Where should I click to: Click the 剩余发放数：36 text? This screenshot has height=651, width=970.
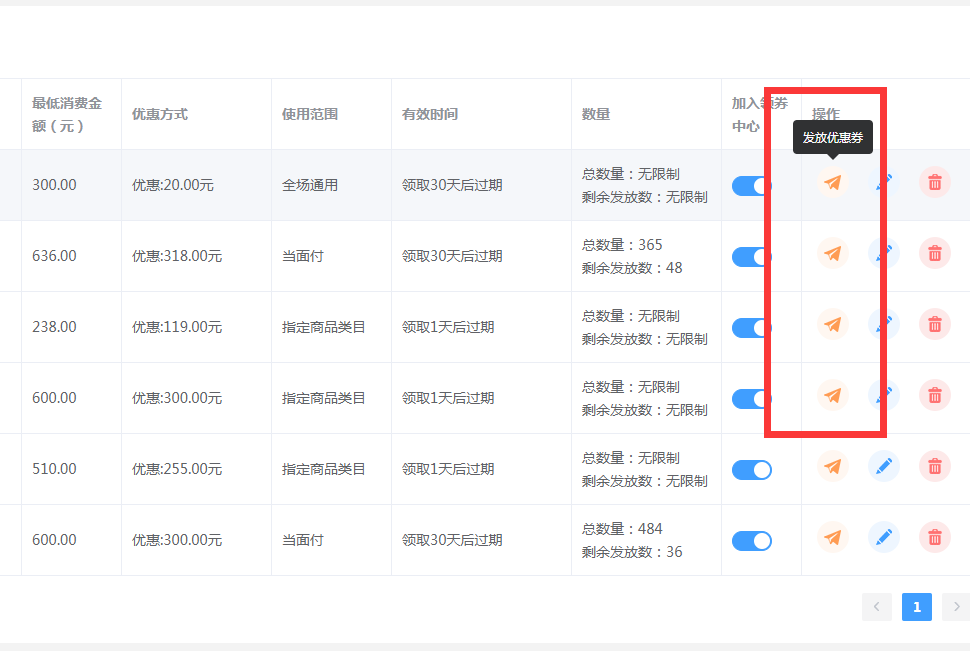(632, 552)
